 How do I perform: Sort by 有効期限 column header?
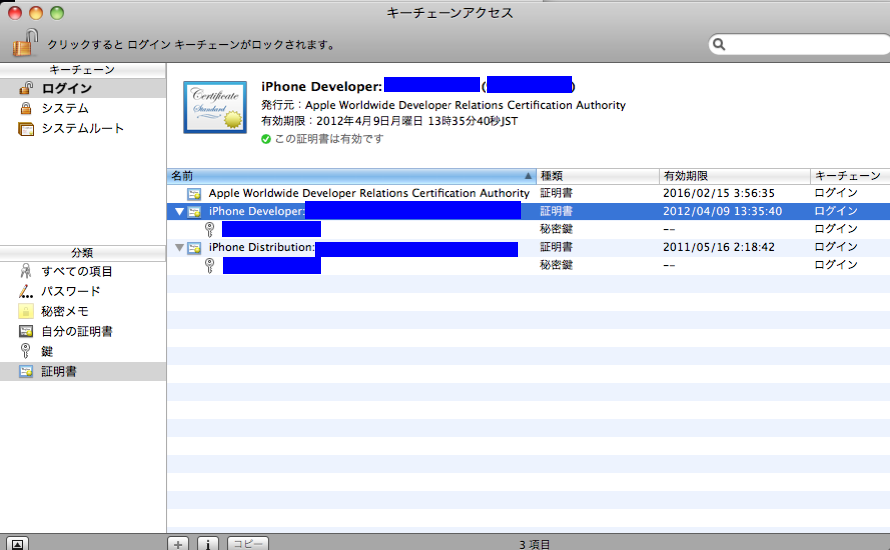click(734, 176)
